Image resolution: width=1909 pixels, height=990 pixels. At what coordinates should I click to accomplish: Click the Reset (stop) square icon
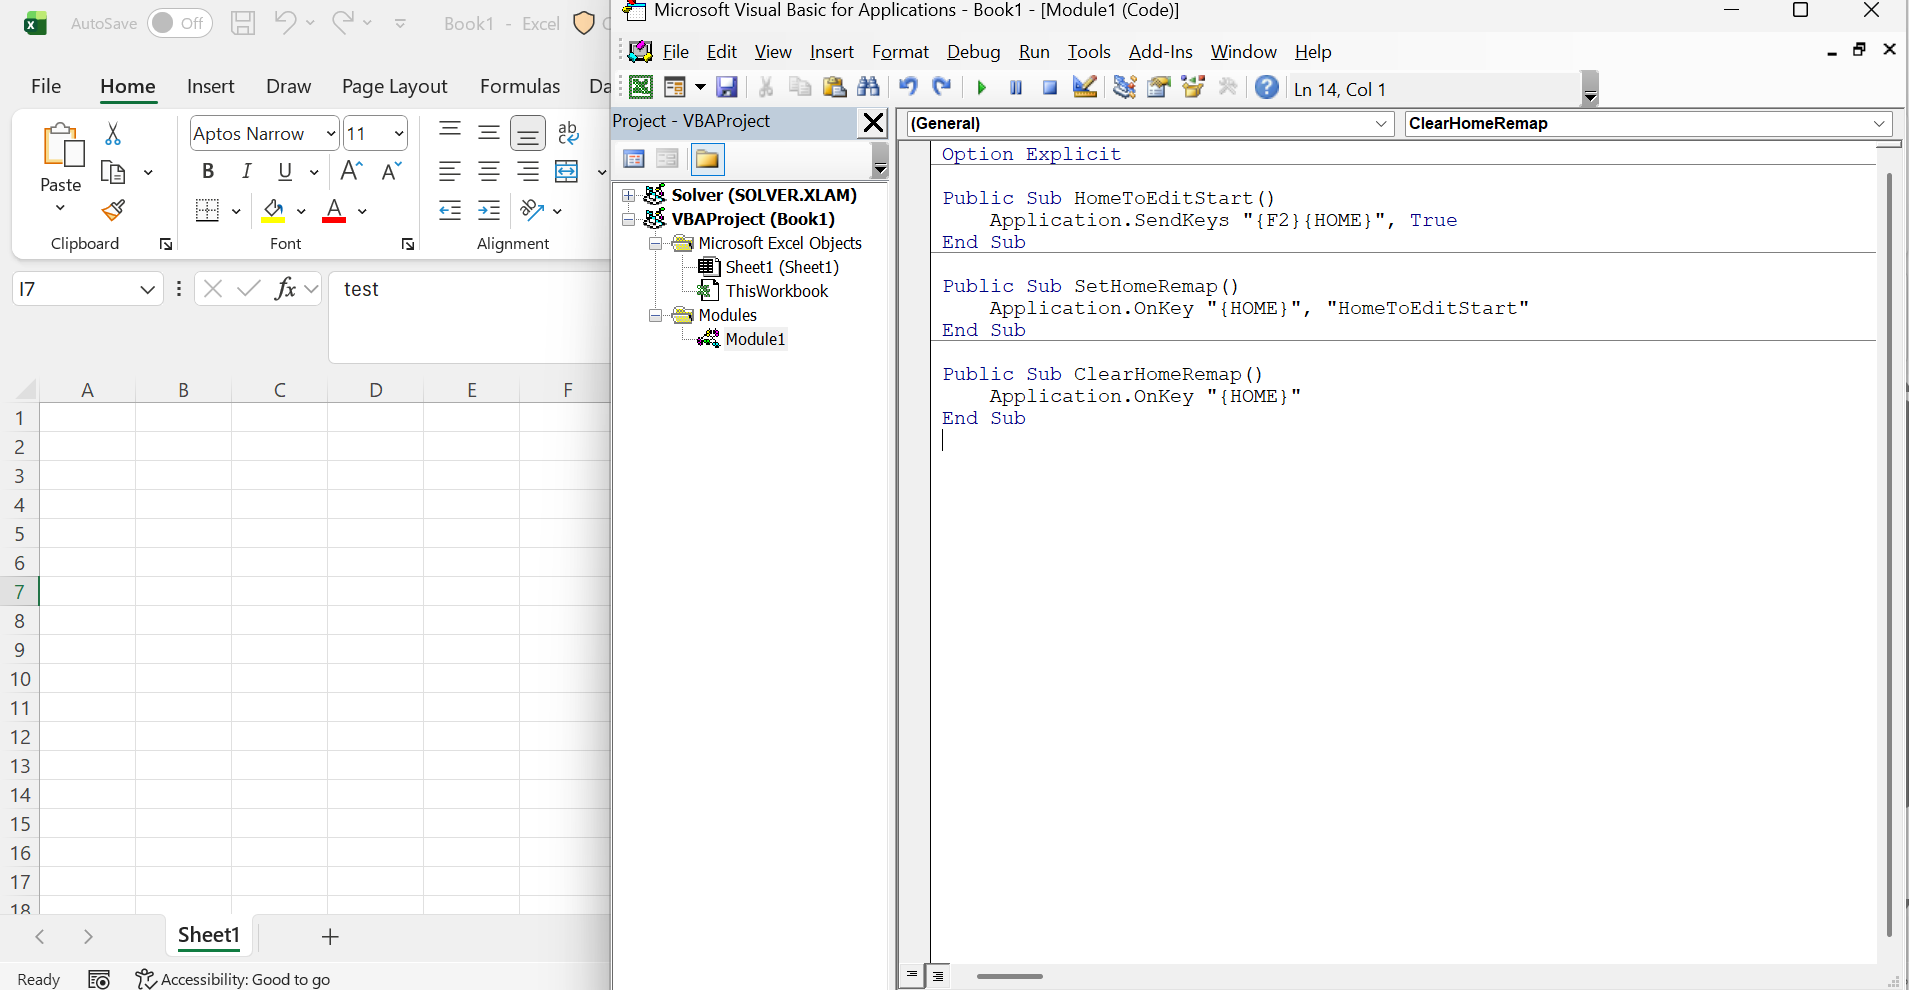coord(1049,88)
